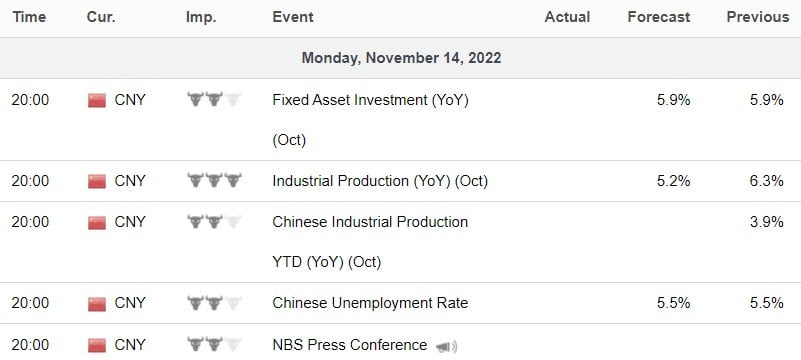Image resolution: width=801 pixels, height=360 pixels.
Task: Click the Forecast column header
Action: (x=658, y=17)
